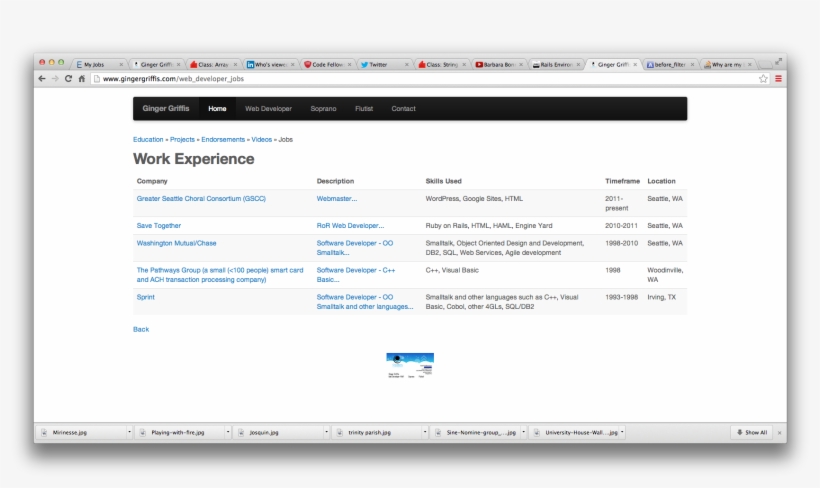The width and height of the screenshot is (820, 488).
Task: Open the Washington Mutual/Chase link
Action: point(176,243)
